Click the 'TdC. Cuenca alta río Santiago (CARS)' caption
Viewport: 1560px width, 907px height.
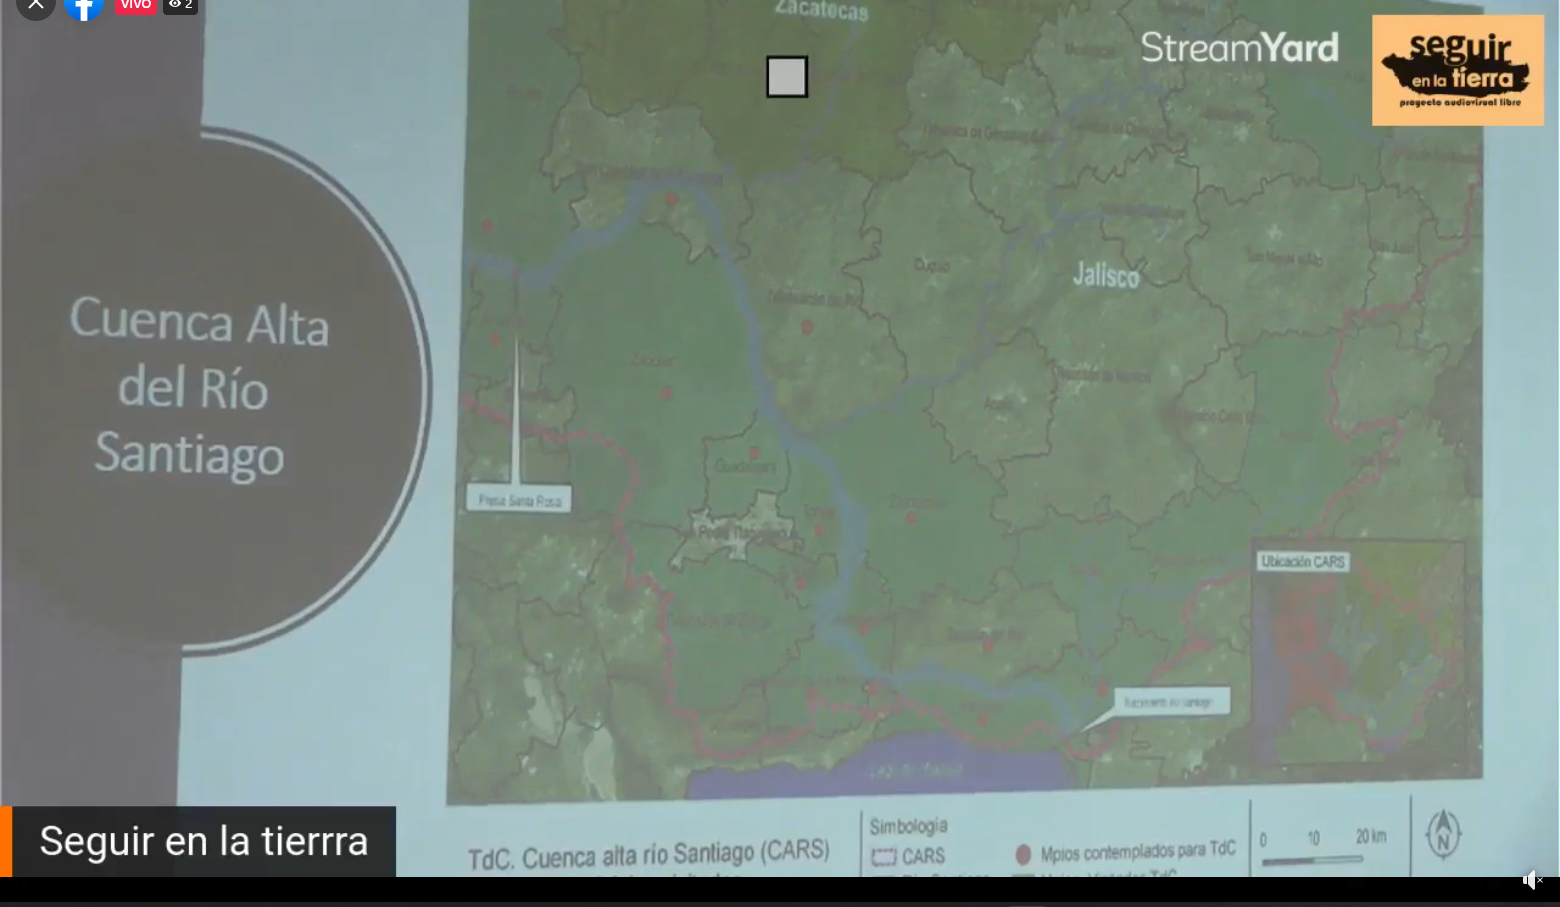(648, 855)
